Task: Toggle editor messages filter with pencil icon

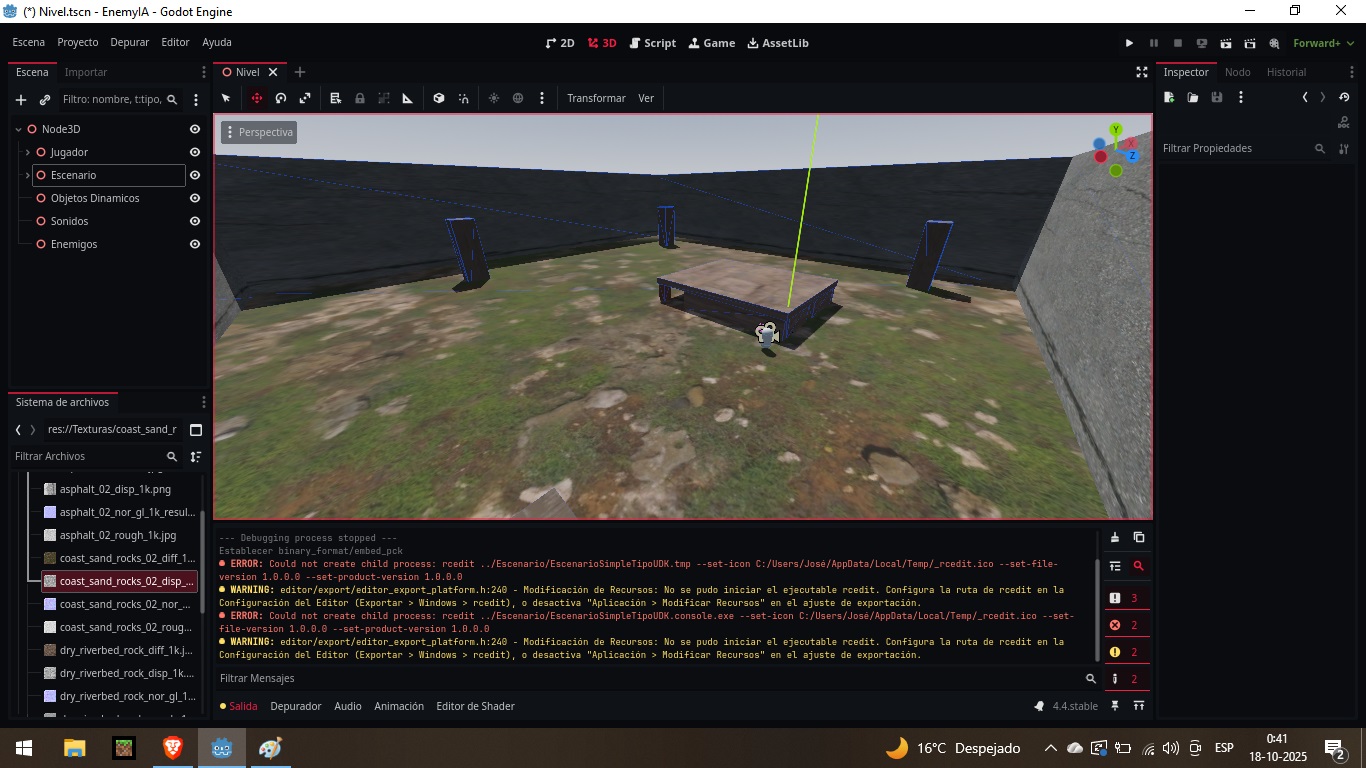Action: [x=1126, y=679]
